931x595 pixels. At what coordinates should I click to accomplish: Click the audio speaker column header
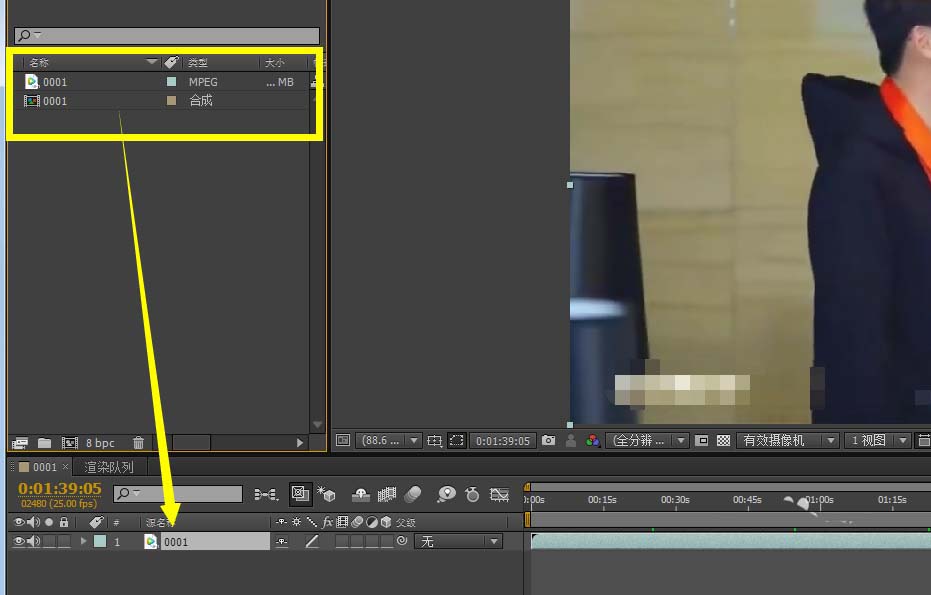(x=33, y=523)
